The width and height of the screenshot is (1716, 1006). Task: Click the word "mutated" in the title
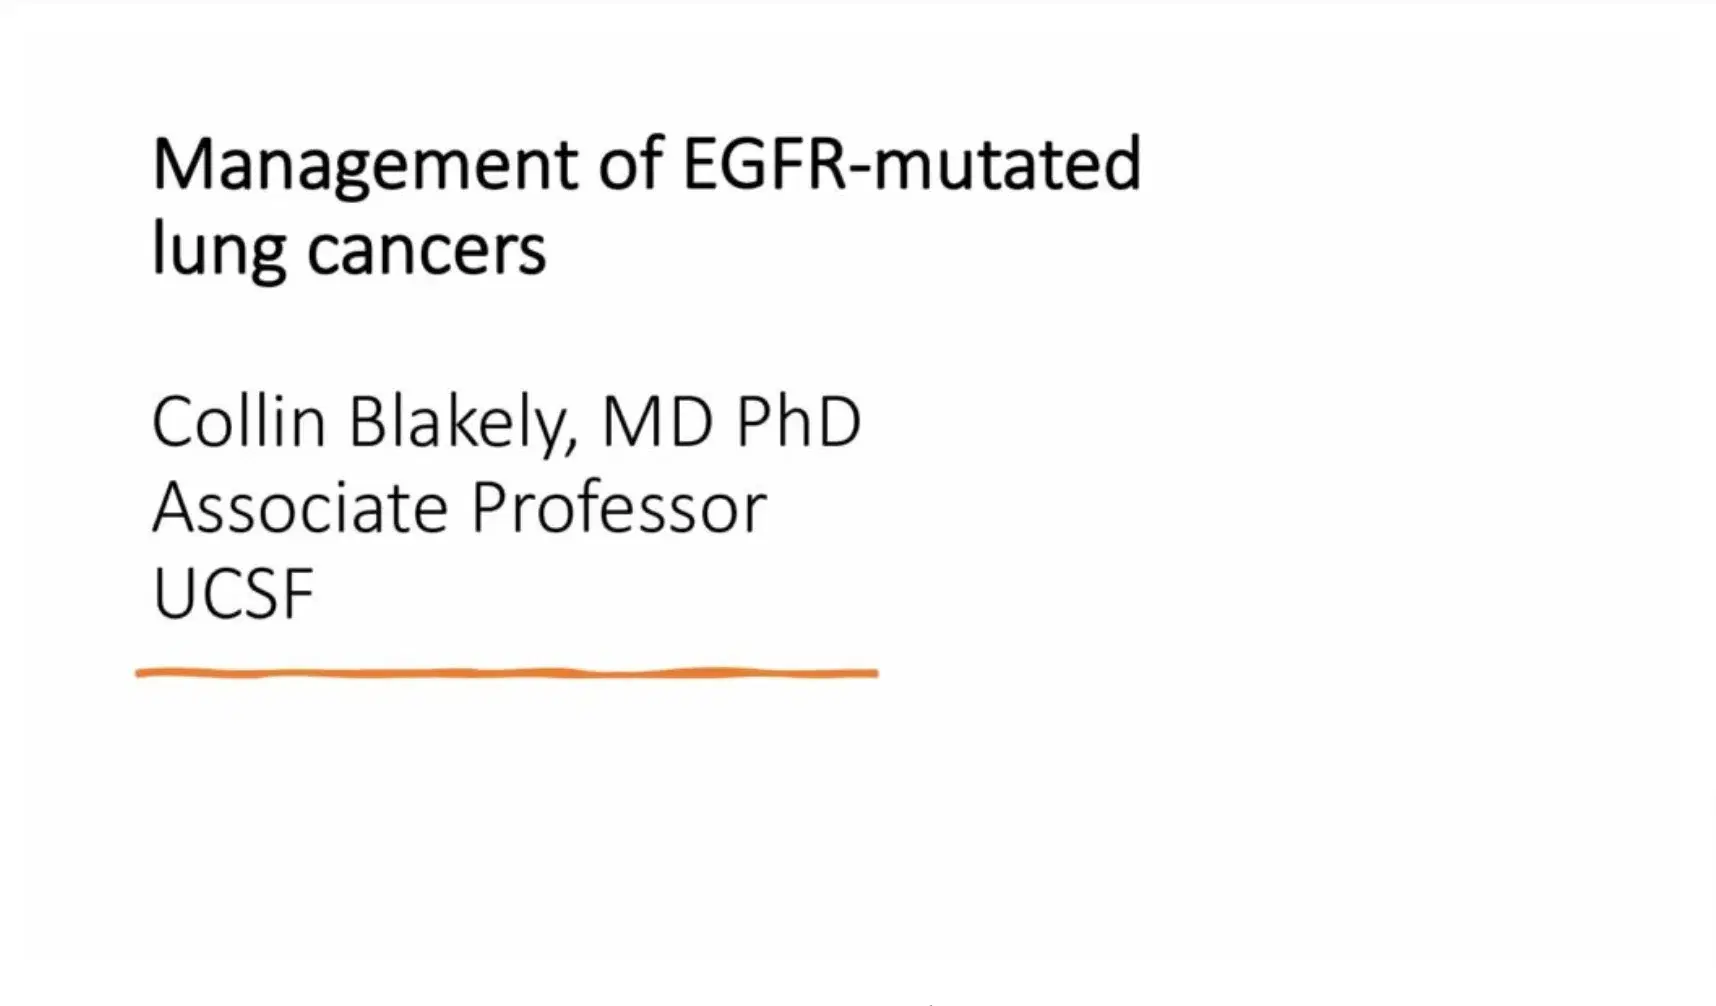pos(1007,163)
